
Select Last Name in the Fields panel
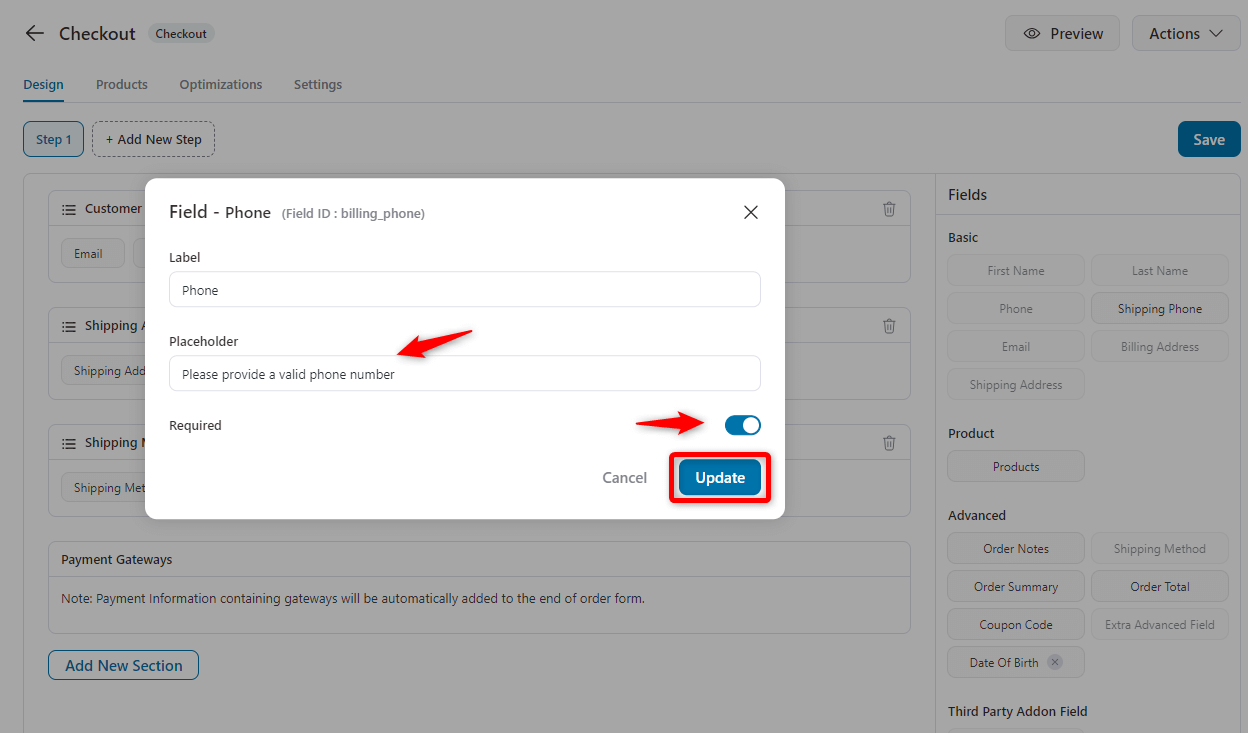(1160, 271)
